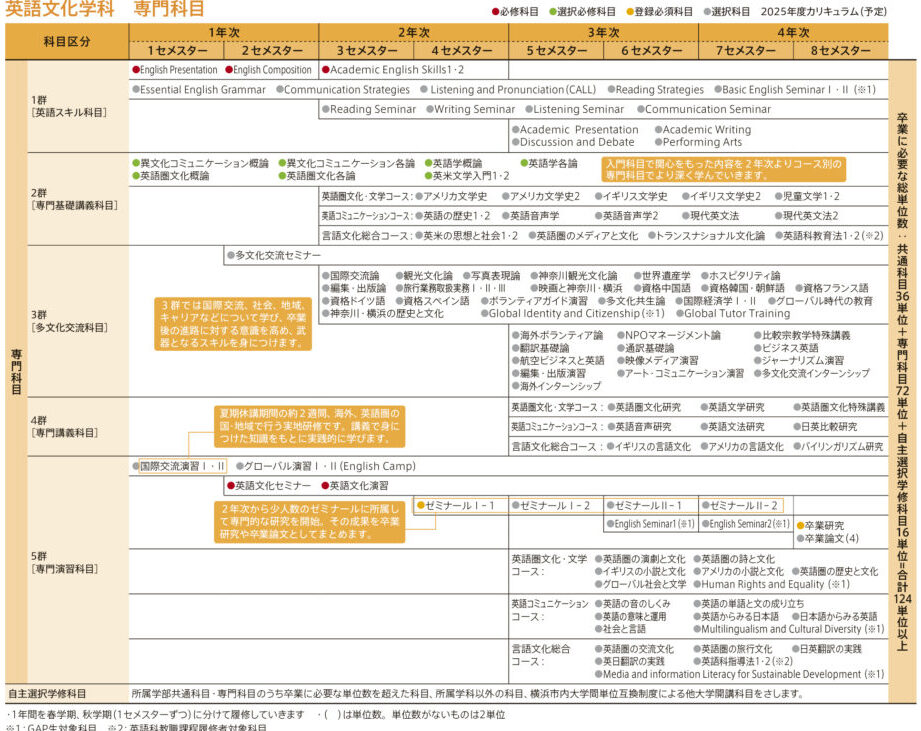The width and height of the screenshot is (921, 731).
Task: Click the green dot beside 選択必修科目 legend
Action: point(550,12)
